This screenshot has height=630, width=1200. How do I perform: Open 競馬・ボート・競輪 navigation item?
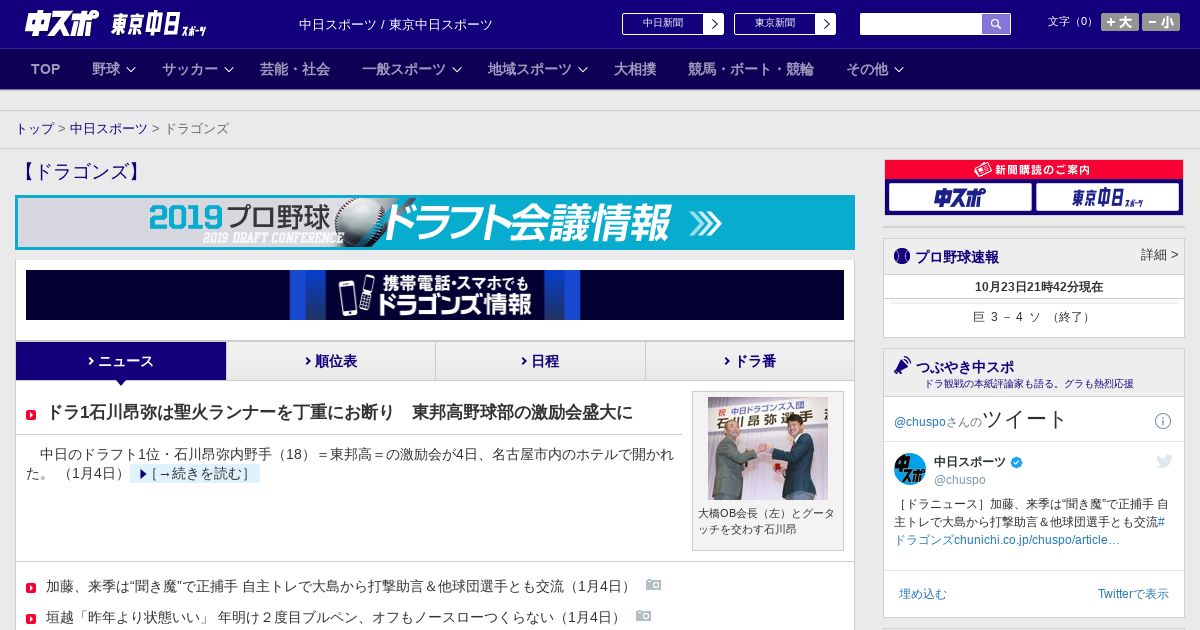(x=751, y=69)
